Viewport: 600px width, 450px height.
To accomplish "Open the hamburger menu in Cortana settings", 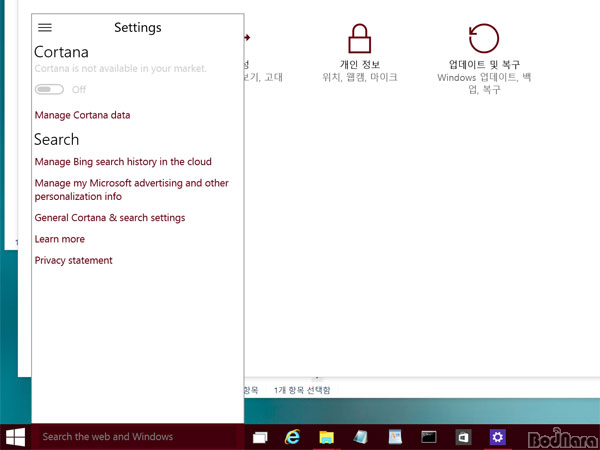I will 45,27.
